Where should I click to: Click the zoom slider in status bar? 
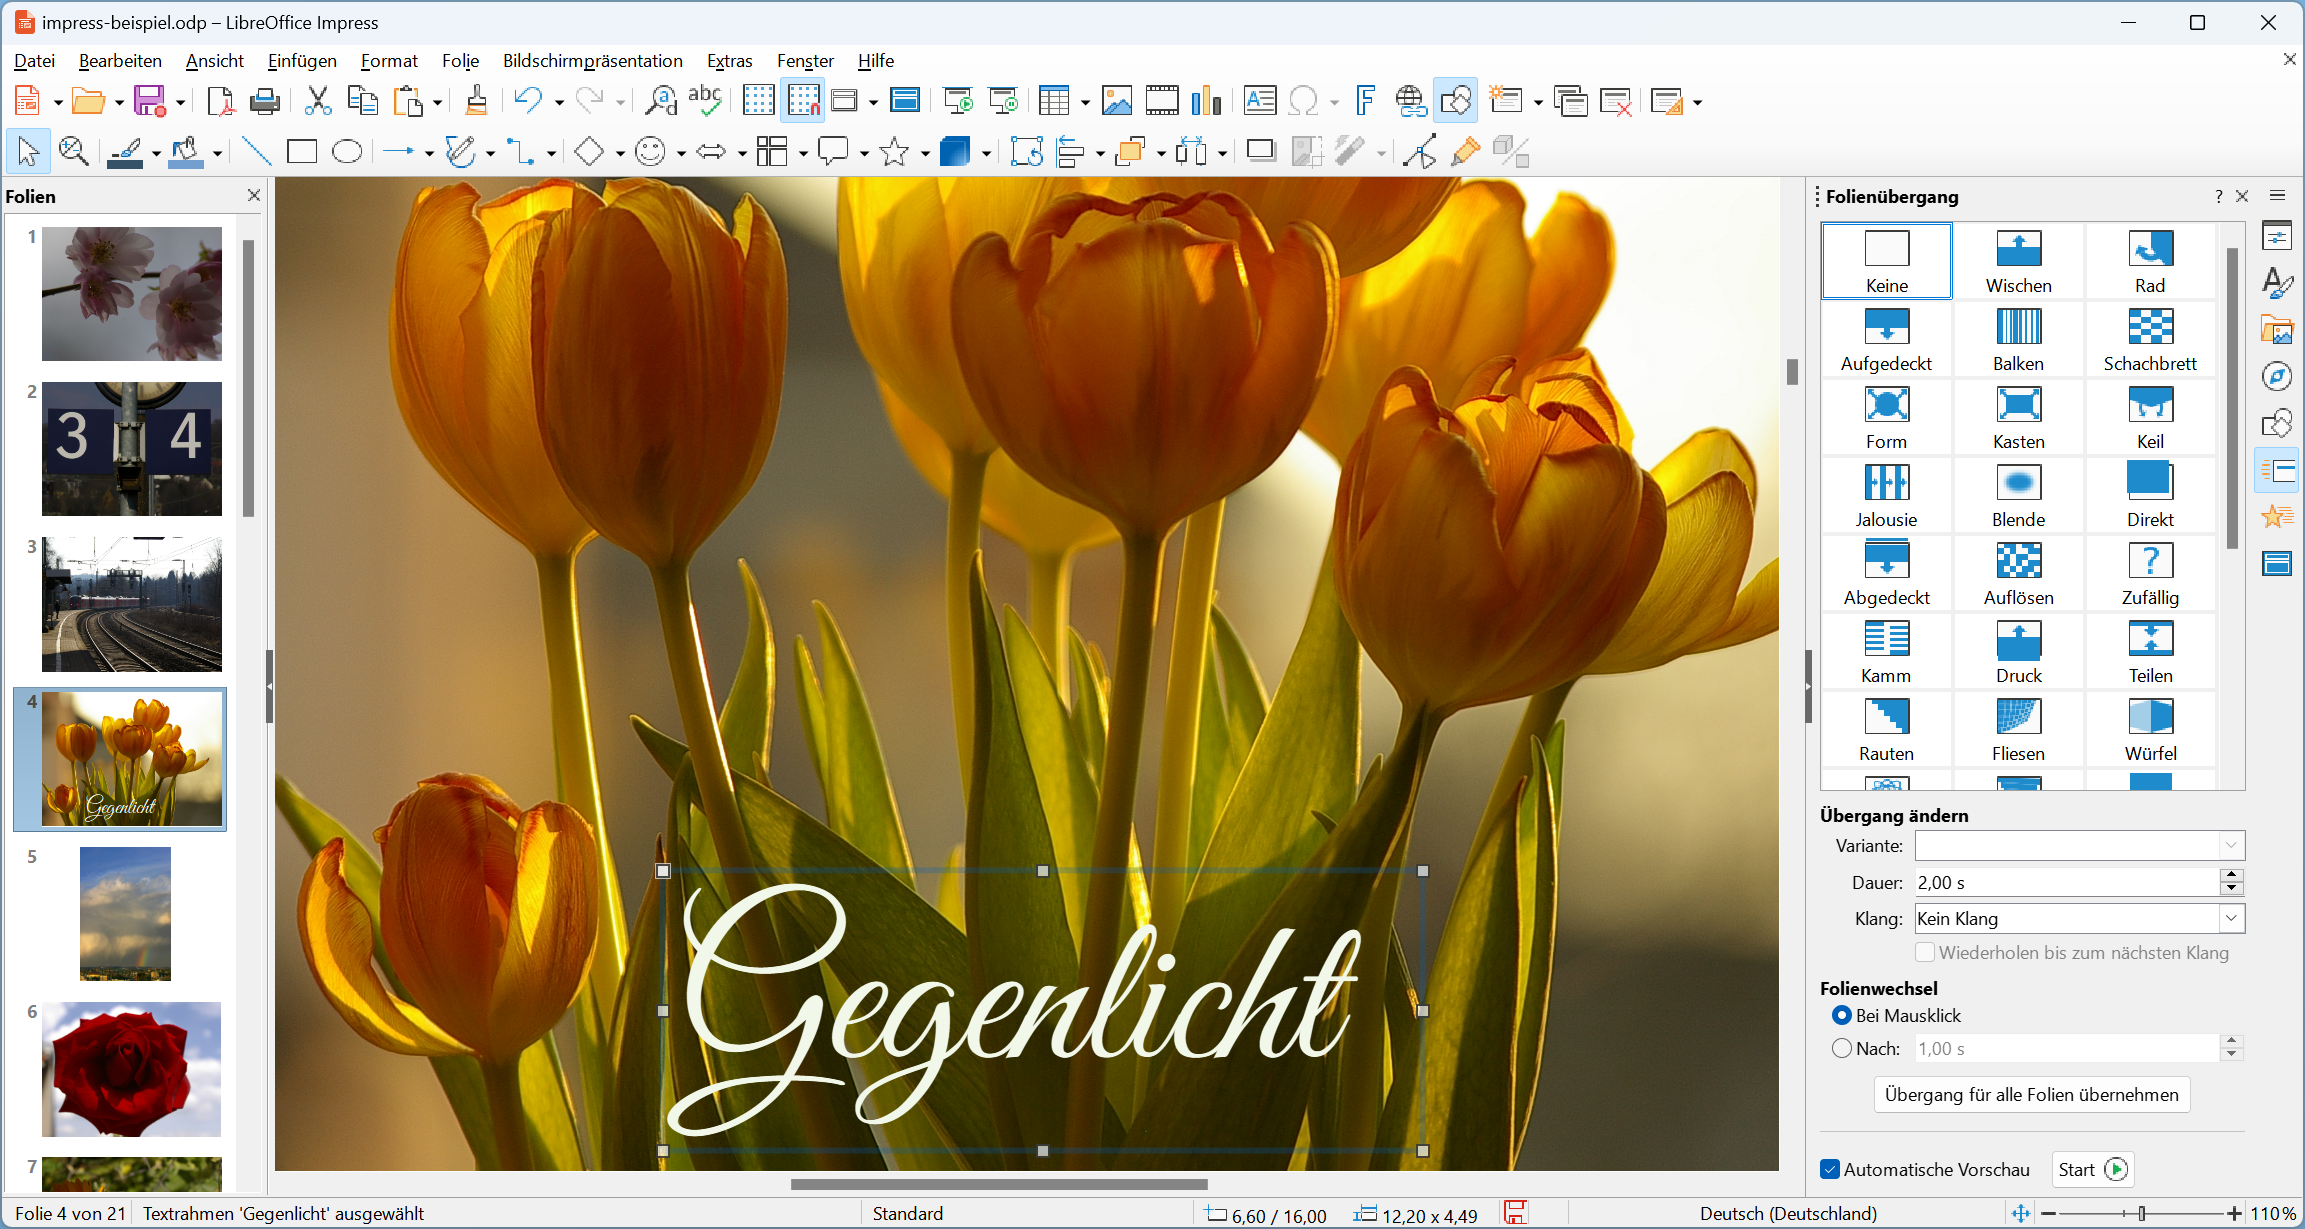coord(2140,1213)
